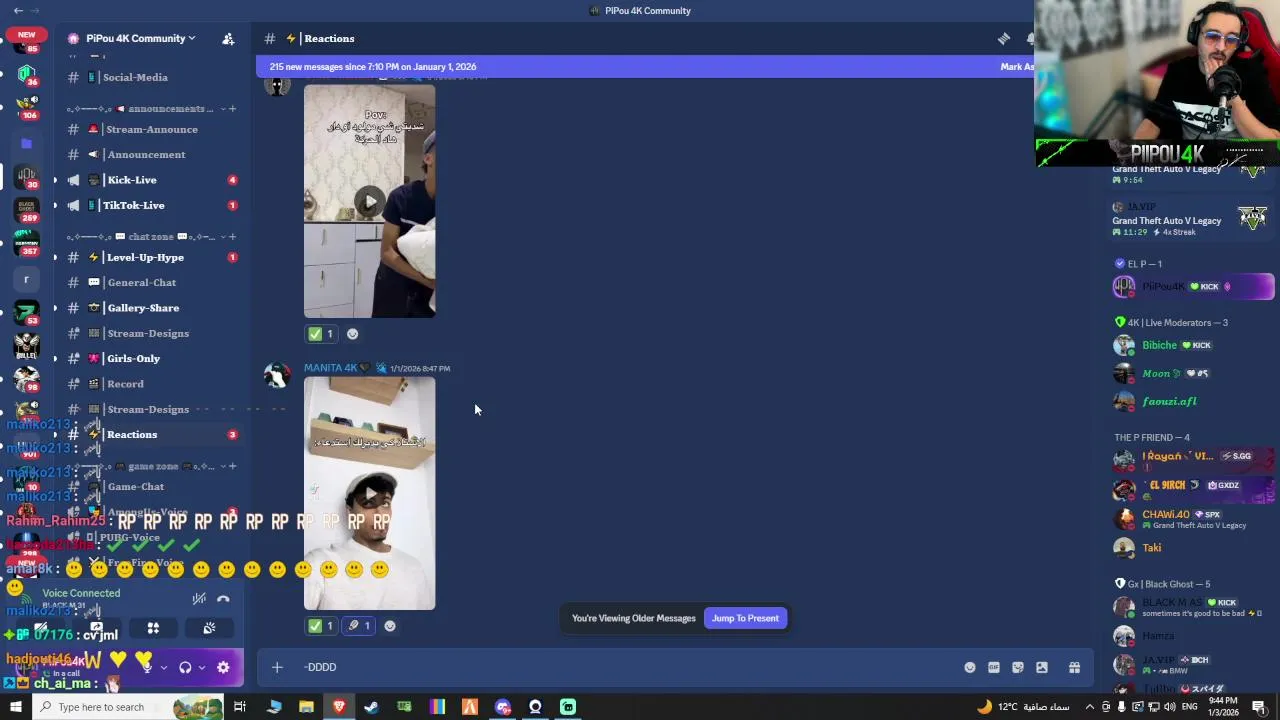This screenshot has width=1280, height=720.
Task: Play the first video attachment
Action: [x=370, y=202]
